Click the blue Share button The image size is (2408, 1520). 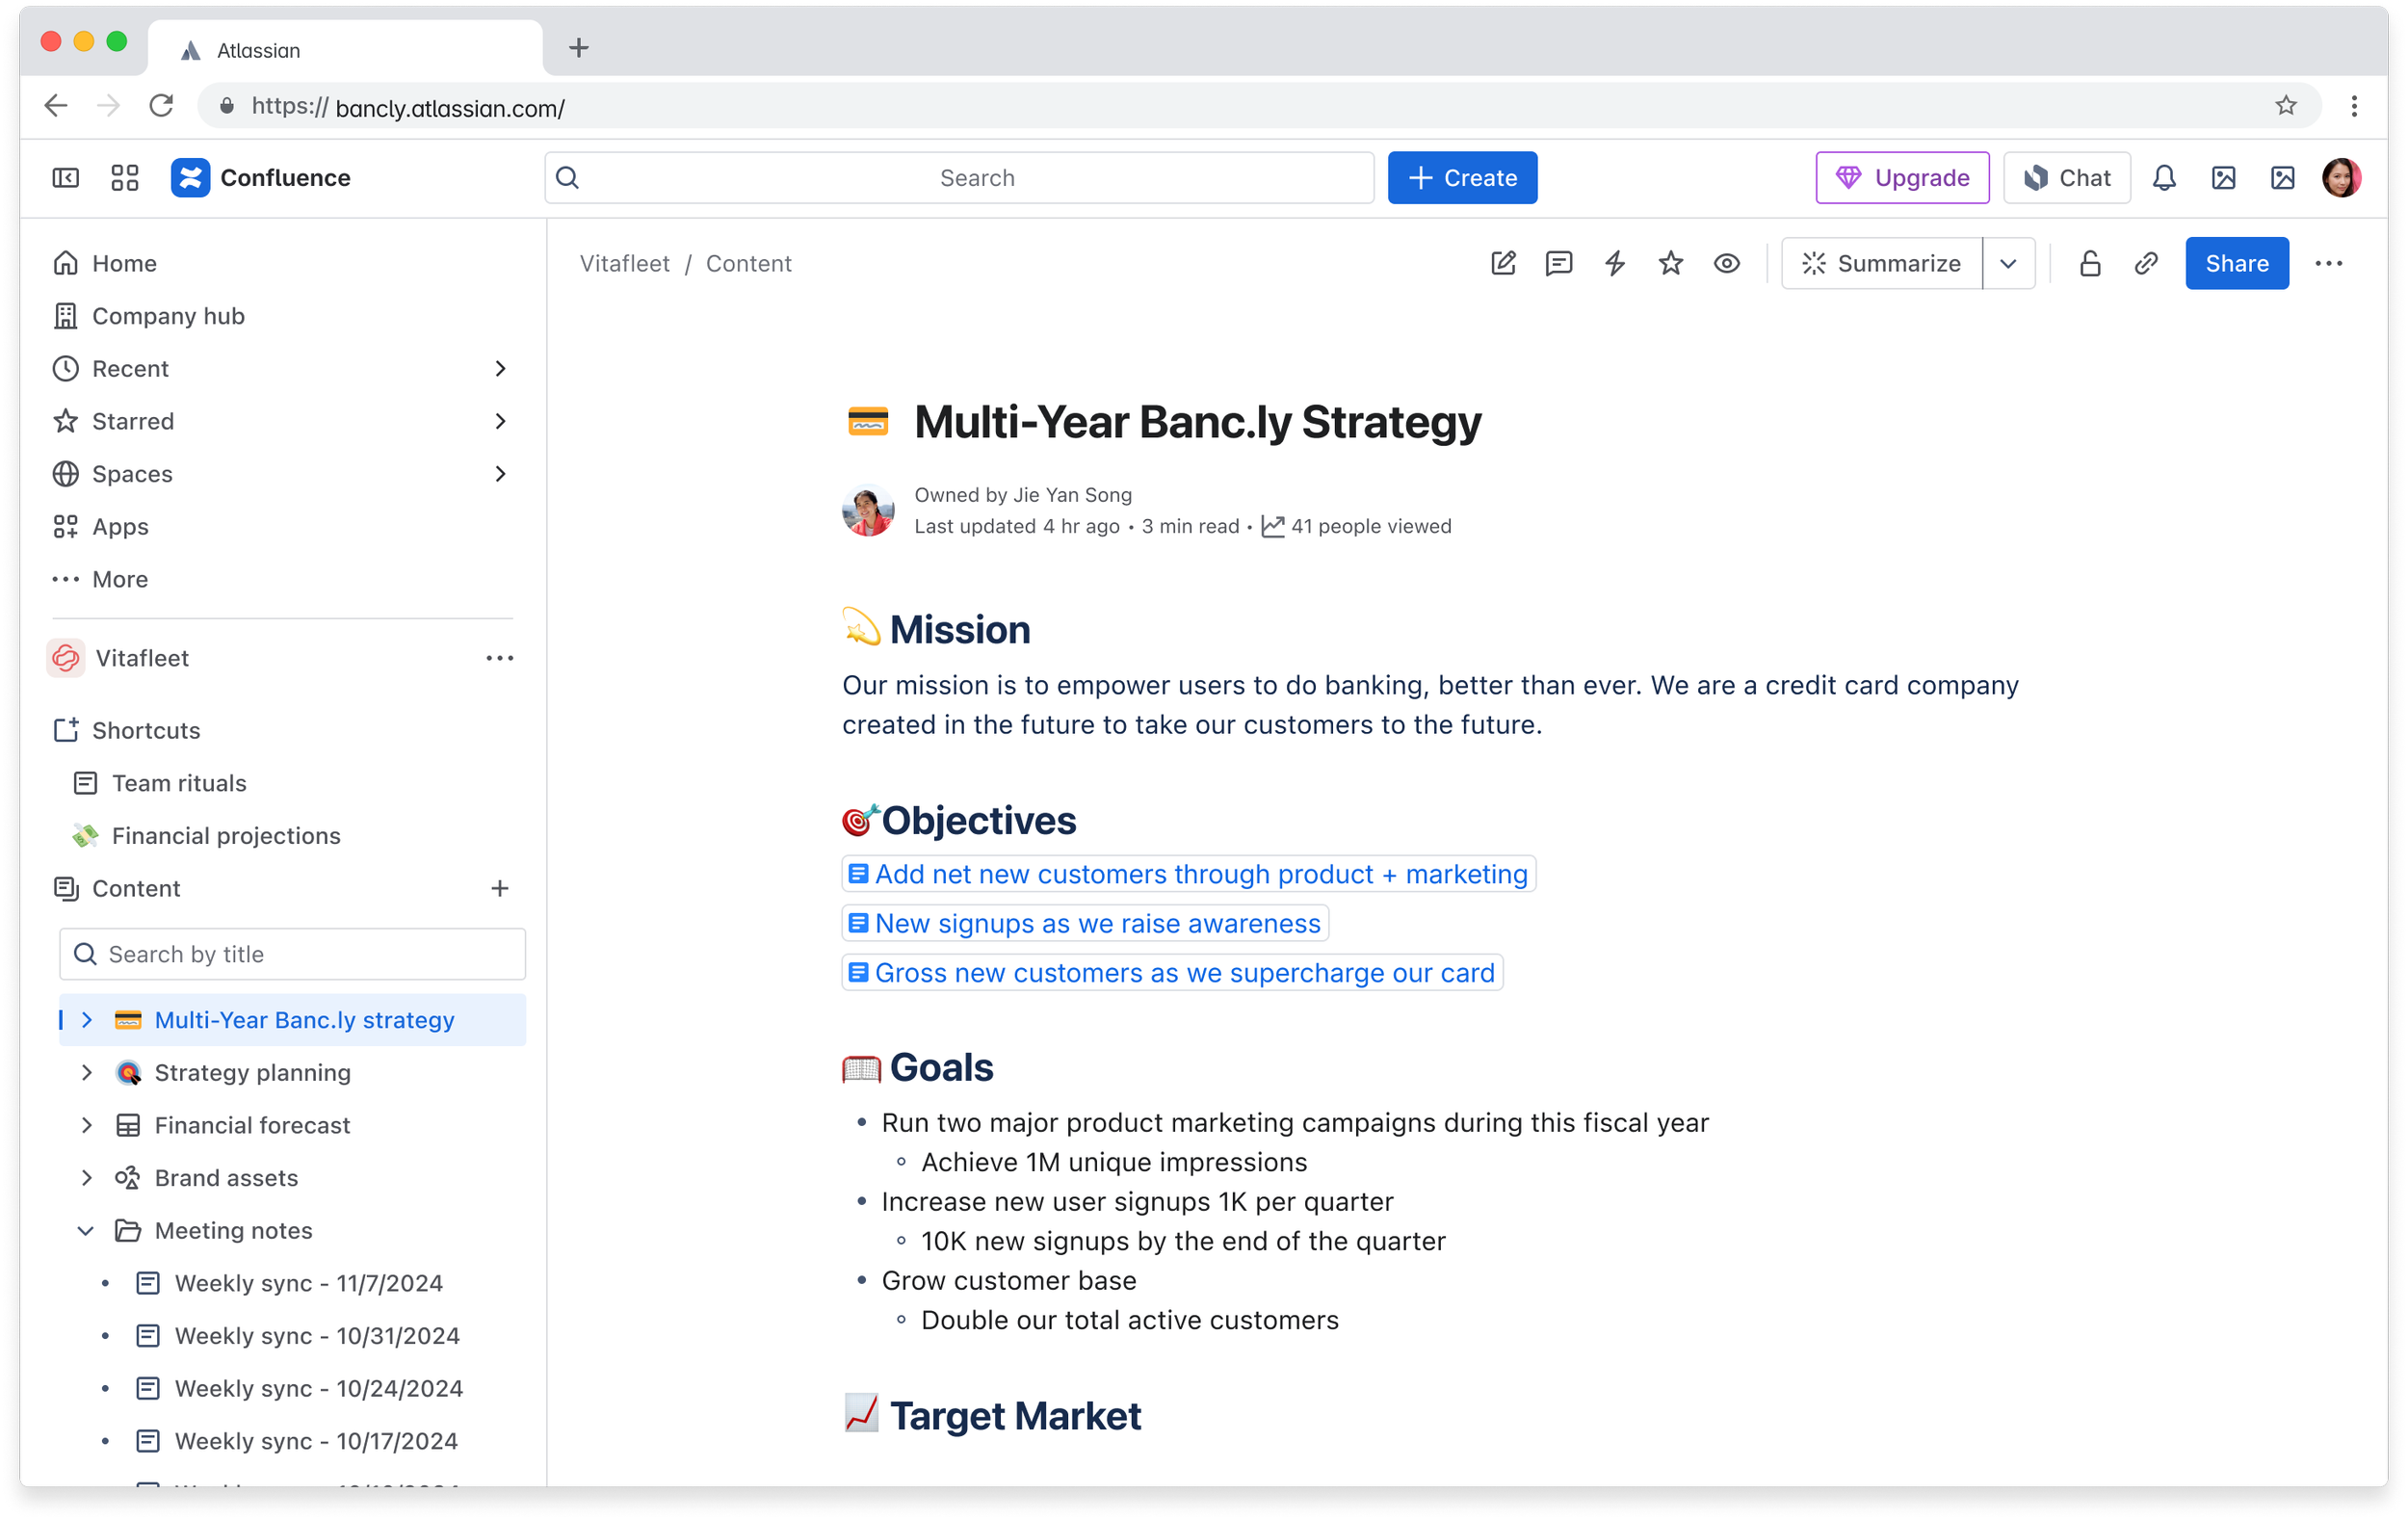[x=2236, y=263]
